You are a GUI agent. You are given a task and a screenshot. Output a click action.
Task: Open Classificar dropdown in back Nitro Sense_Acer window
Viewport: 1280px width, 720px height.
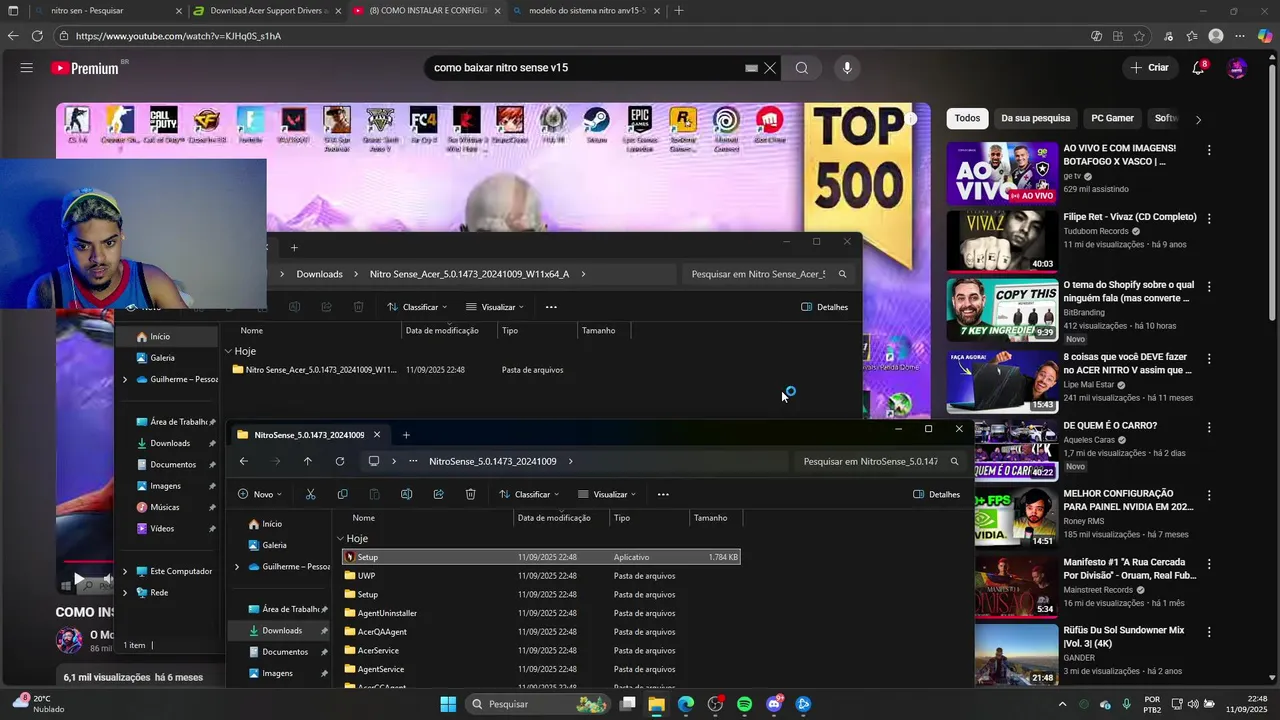click(417, 307)
